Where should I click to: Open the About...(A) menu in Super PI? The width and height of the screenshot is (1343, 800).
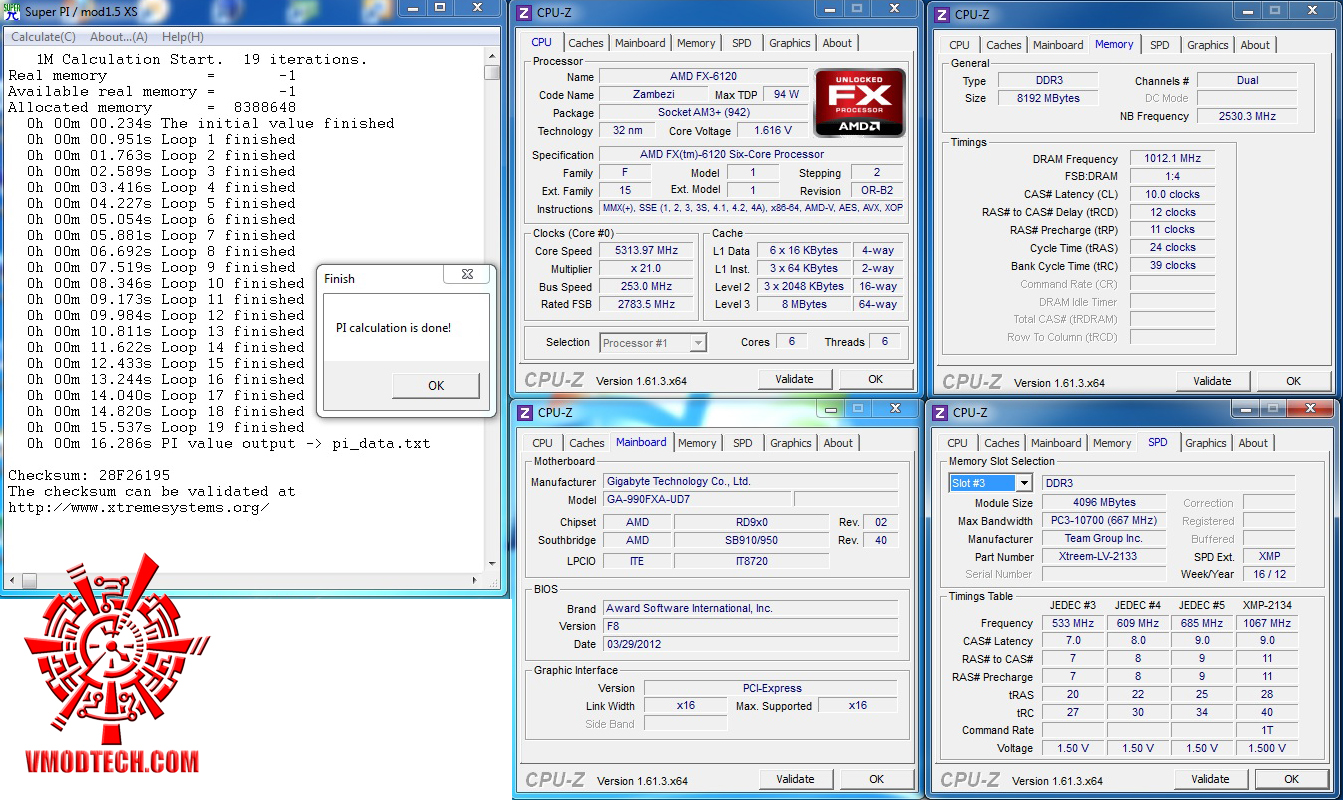point(119,37)
